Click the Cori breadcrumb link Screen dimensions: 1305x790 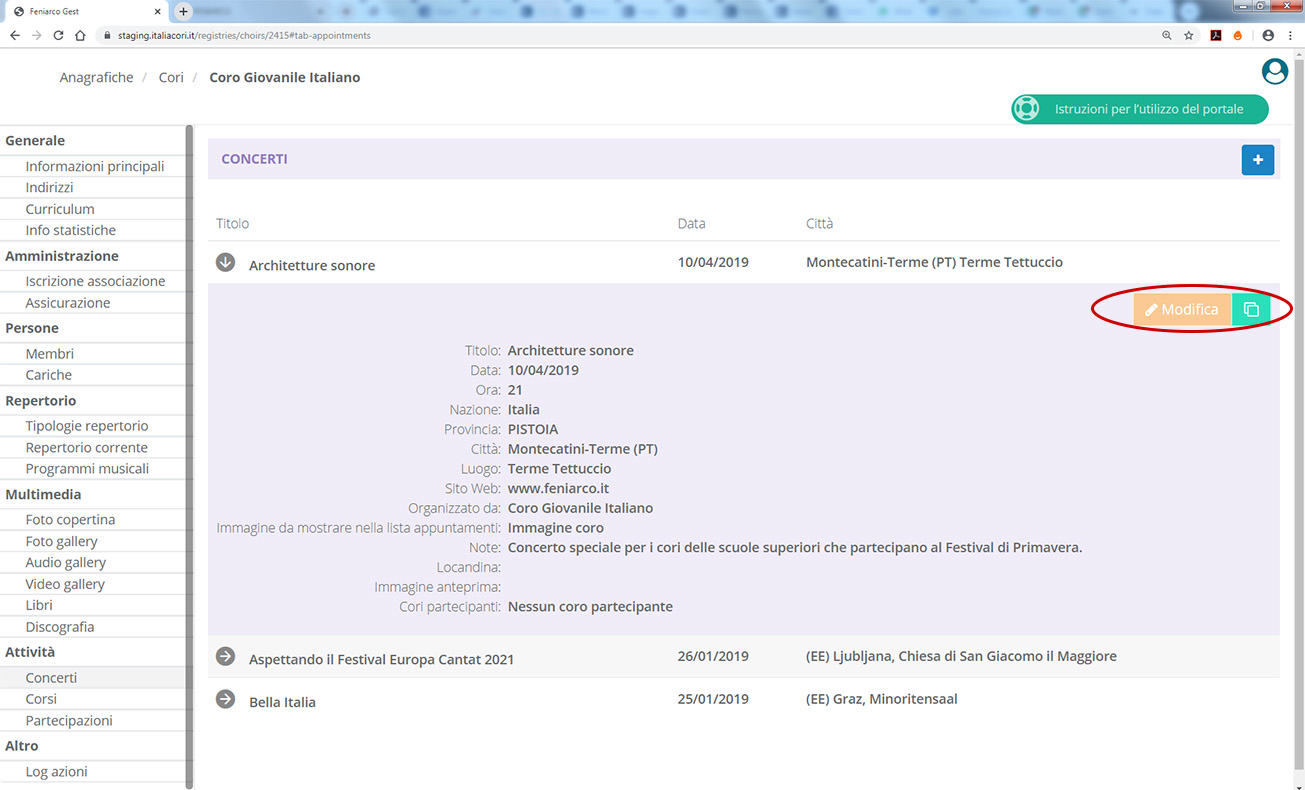pyautogui.click(x=171, y=77)
